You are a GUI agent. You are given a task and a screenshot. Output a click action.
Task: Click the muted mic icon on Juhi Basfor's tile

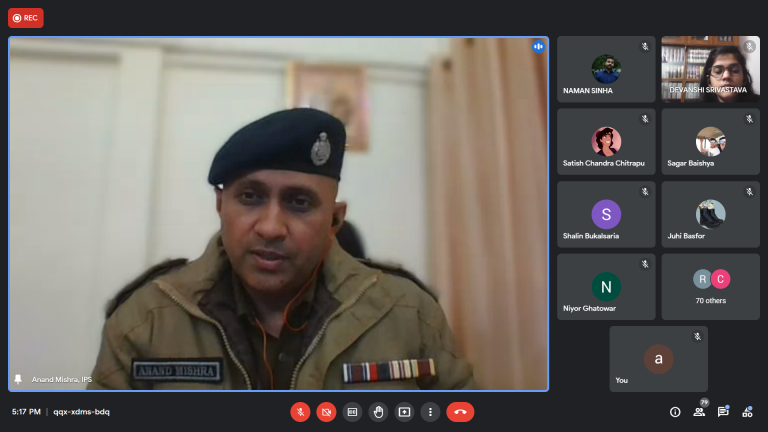[x=749, y=191]
